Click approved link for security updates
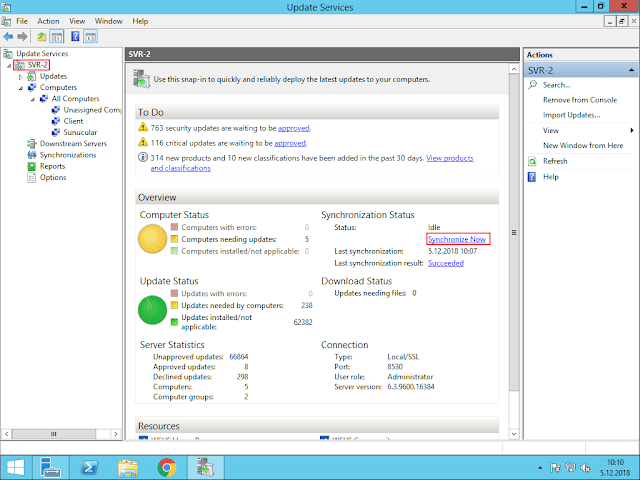This screenshot has height=480, width=640. click(x=293, y=128)
